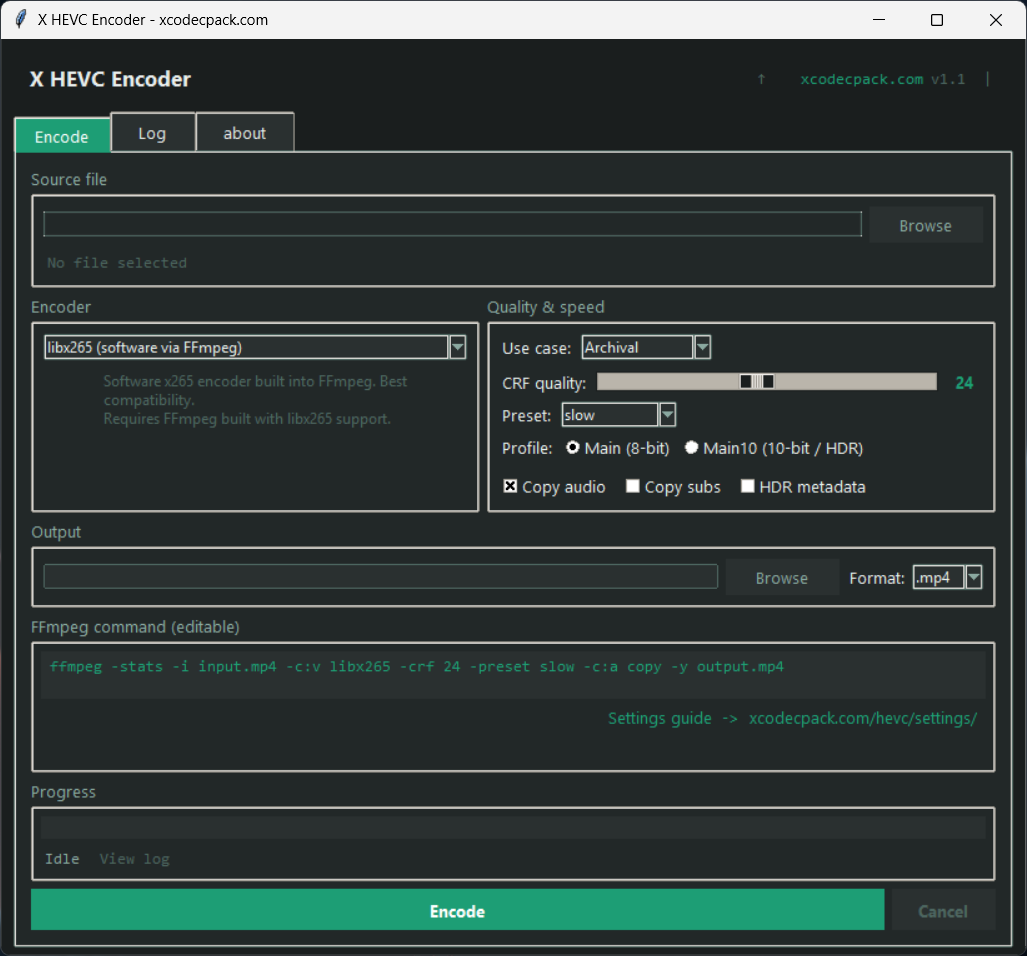Click the Output path field
Screen dimensions: 1027x956
(x=381, y=576)
